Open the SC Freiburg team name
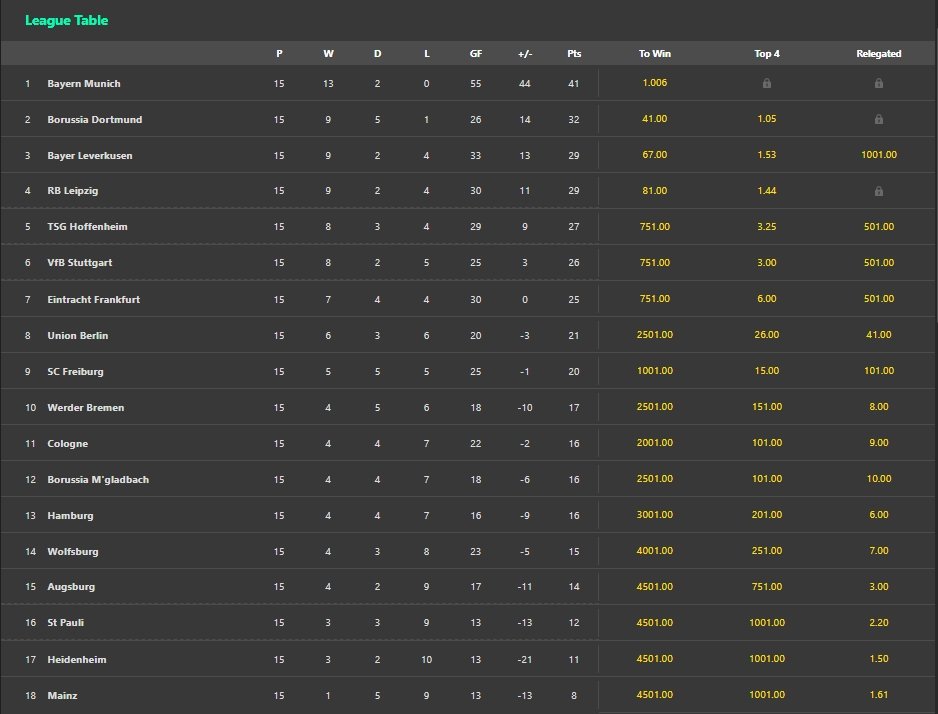This screenshot has width=938, height=714. [75, 371]
